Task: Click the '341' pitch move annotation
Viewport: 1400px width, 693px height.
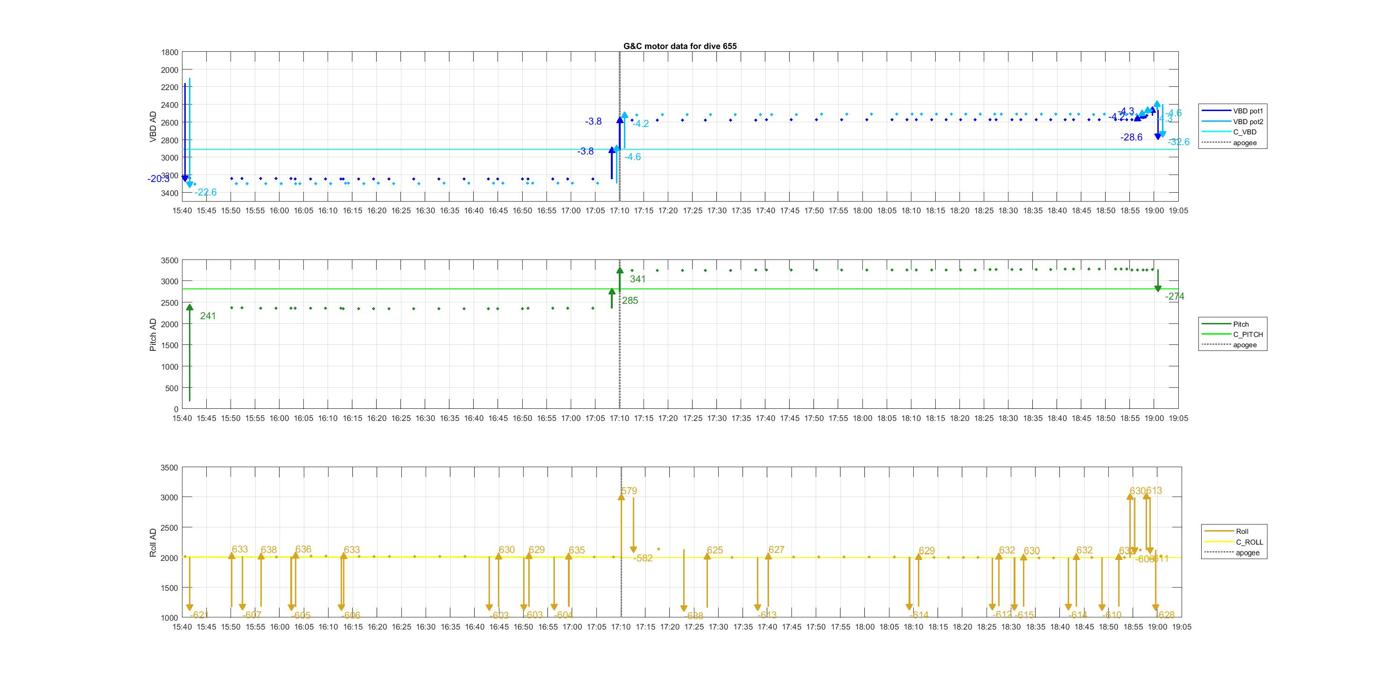Action: point(638,279)
